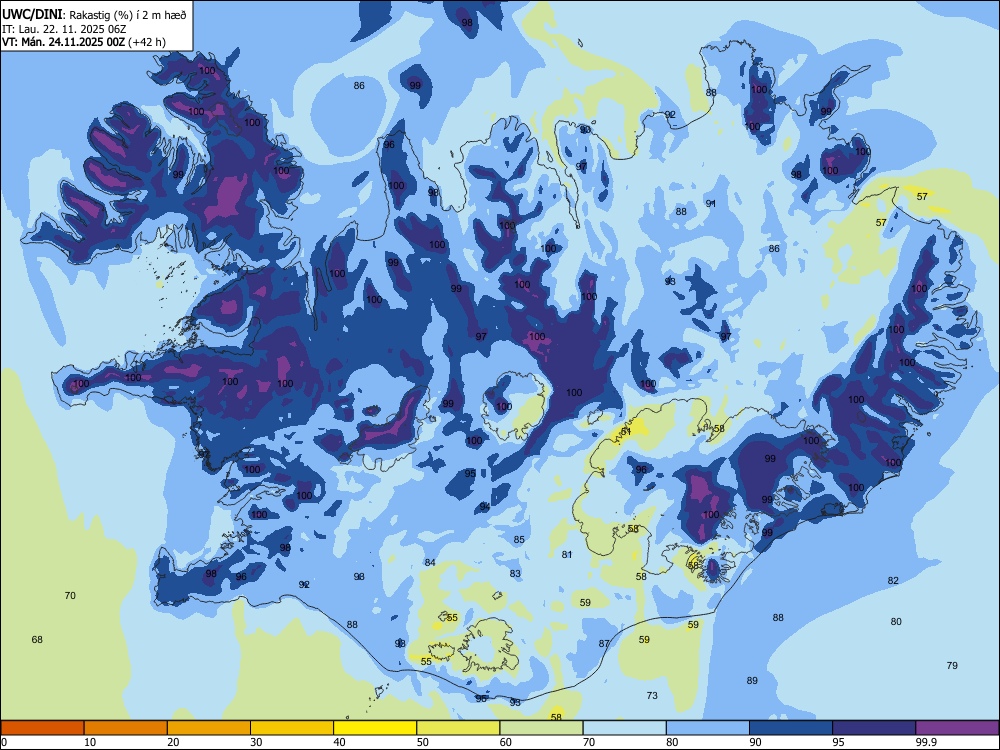
Task: Select the 20–30 legend color block
Action: (209, 728)
